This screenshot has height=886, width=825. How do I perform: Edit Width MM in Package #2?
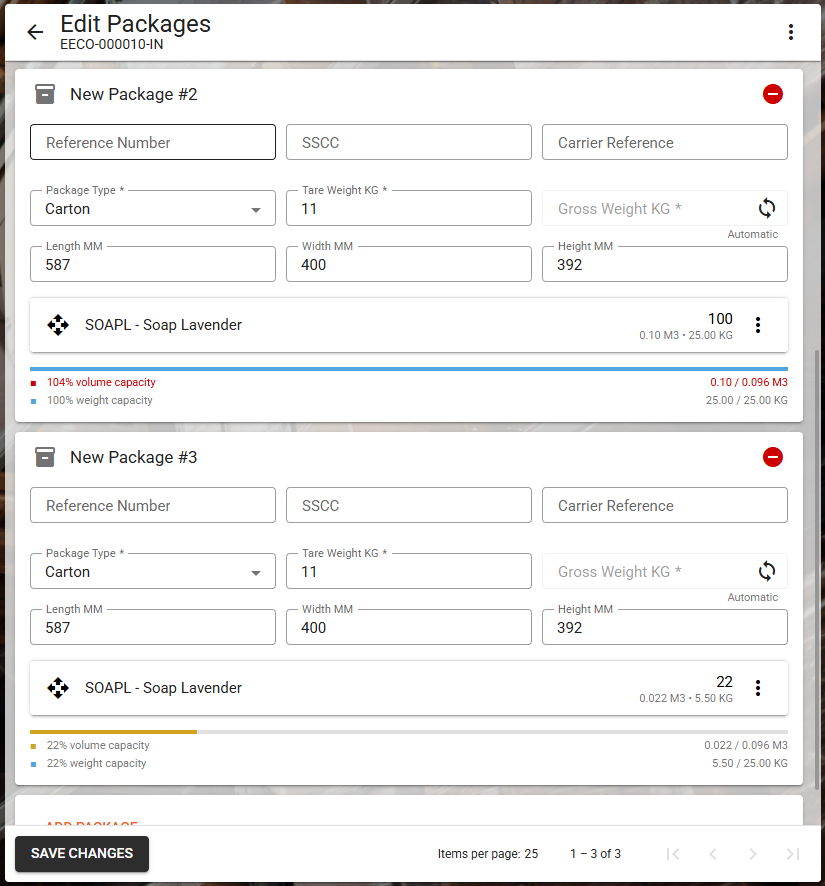(409, 264)
